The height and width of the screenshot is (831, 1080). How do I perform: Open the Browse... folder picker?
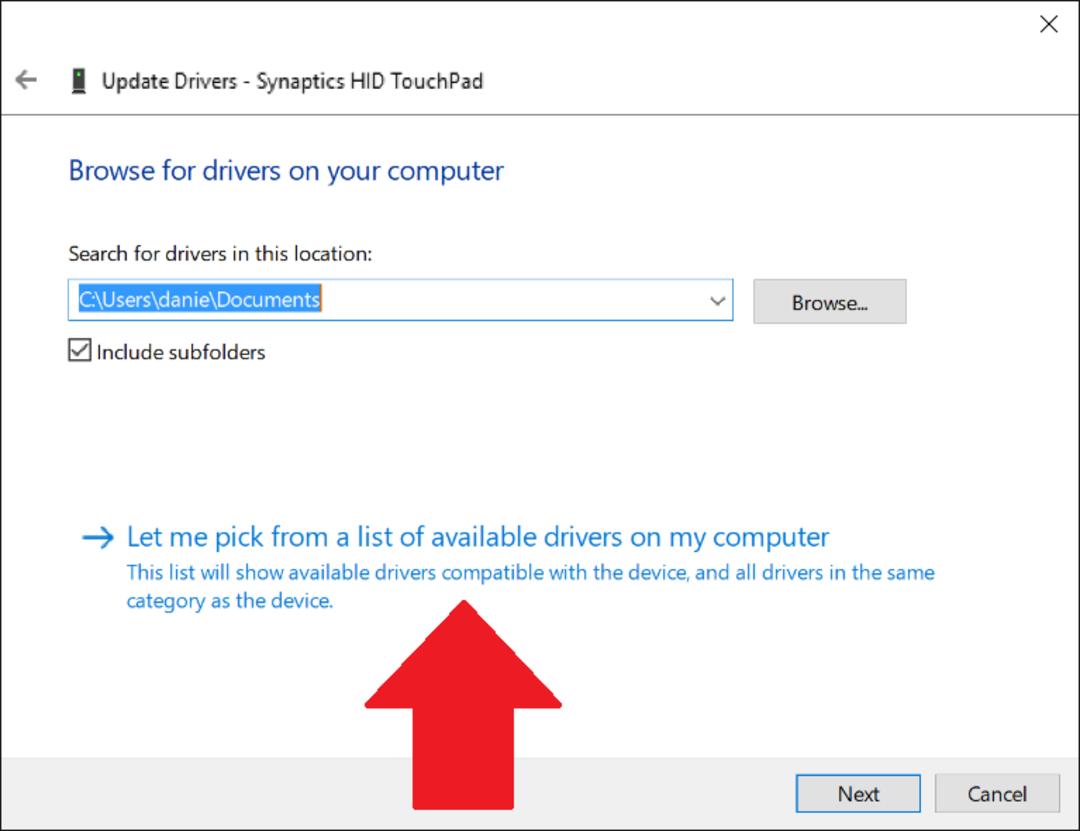pyautogui.click(x=829, y=302)
